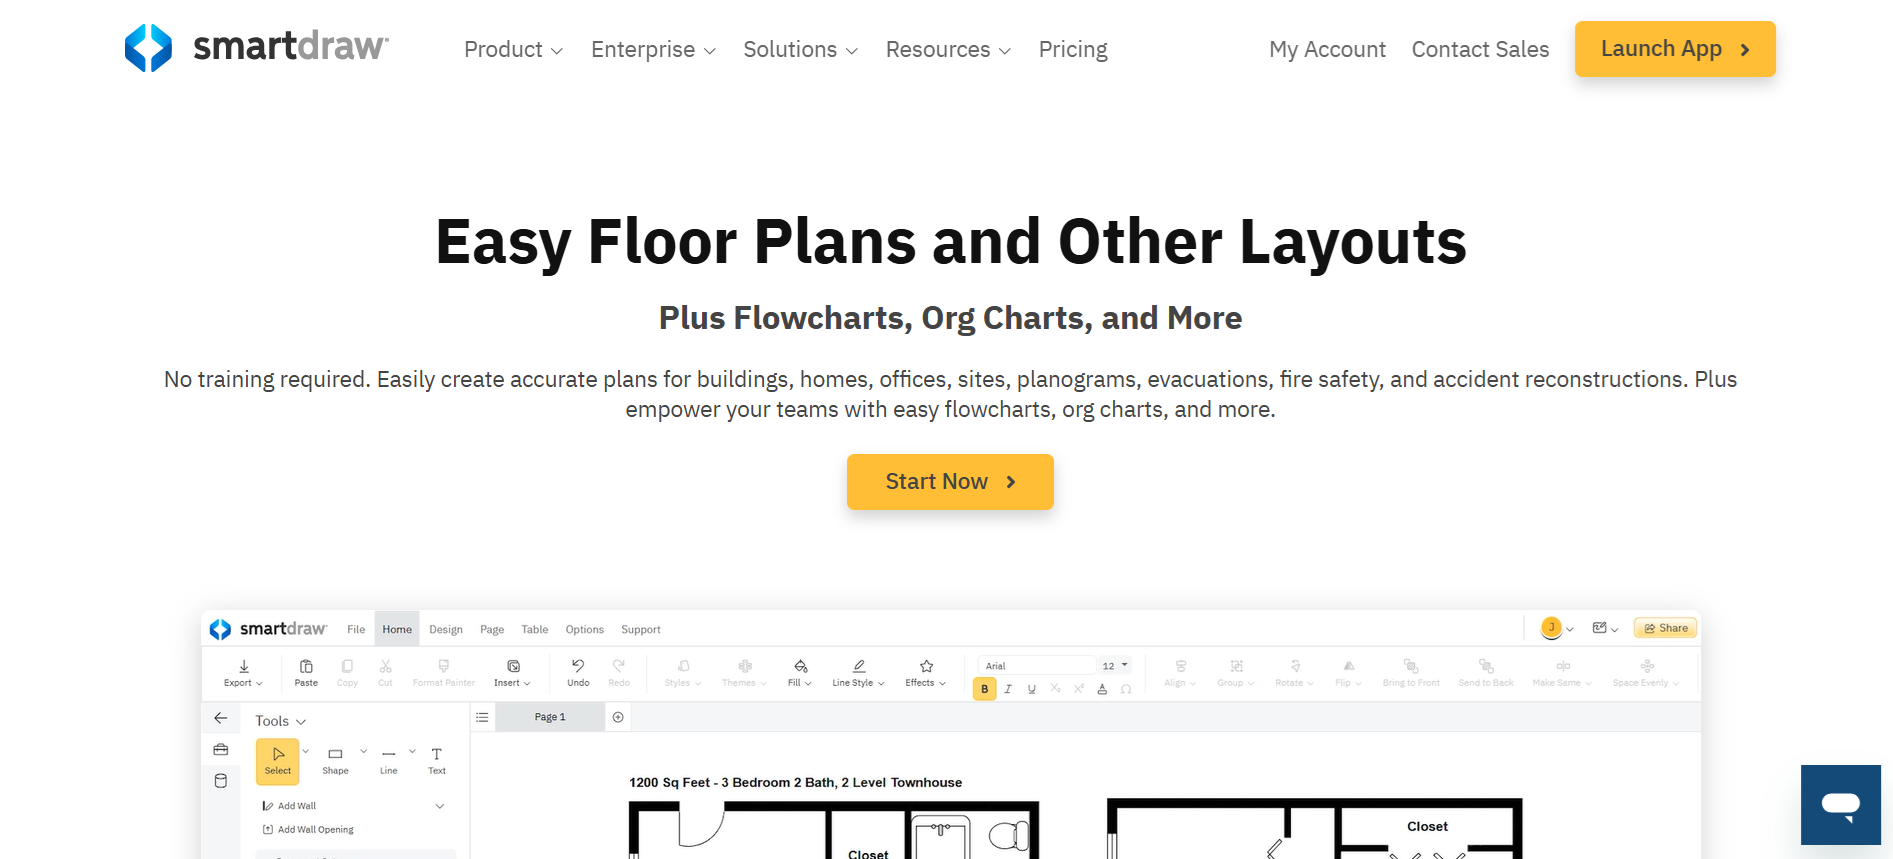This screenshot has width=1893, height=859.
Task: Choose the Text tool
Action: [x=437, y=761]
